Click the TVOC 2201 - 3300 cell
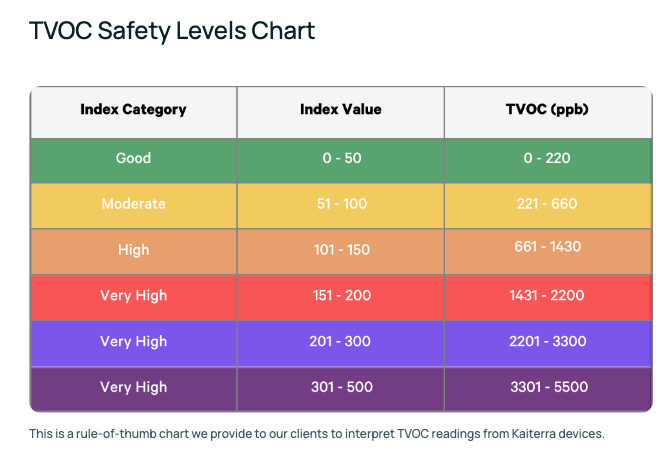670x453 pixels. coord(548,344)
